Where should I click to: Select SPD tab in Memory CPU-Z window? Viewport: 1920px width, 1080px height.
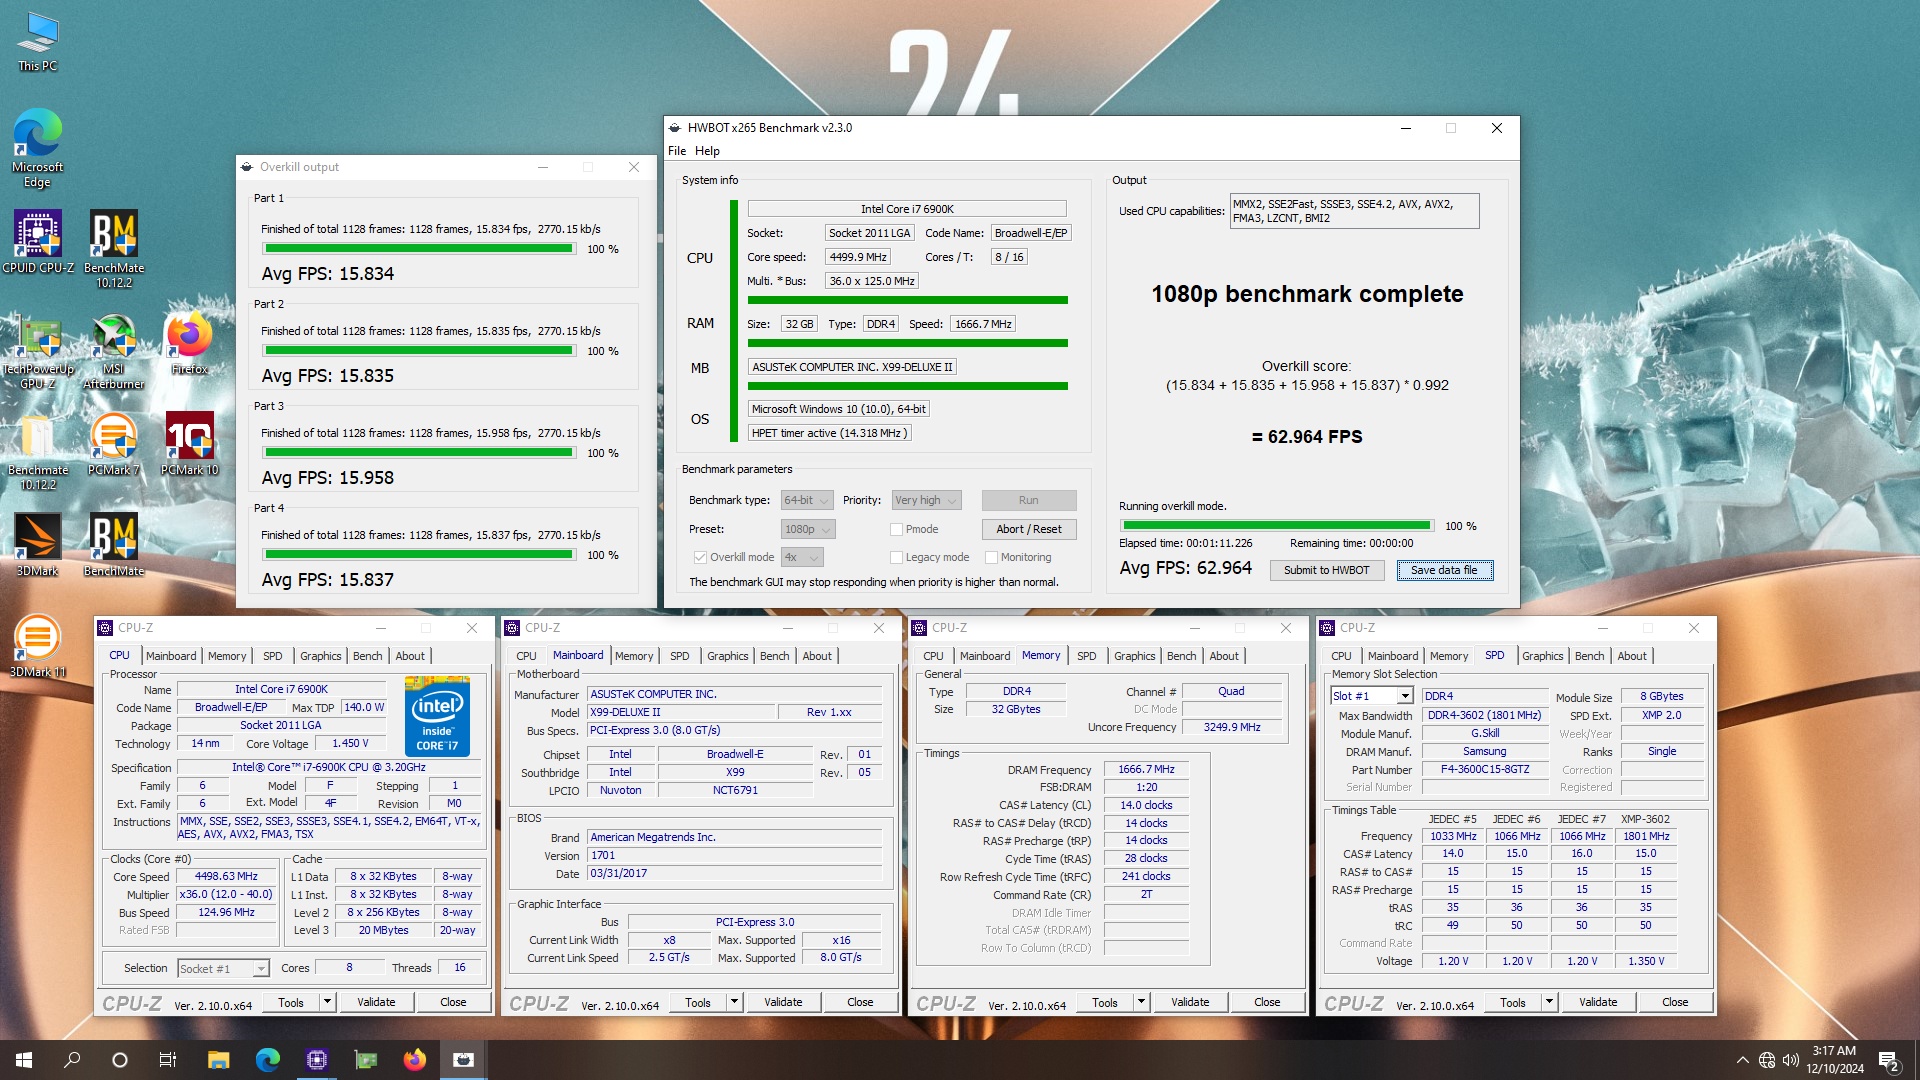[x=1086, y=656]
